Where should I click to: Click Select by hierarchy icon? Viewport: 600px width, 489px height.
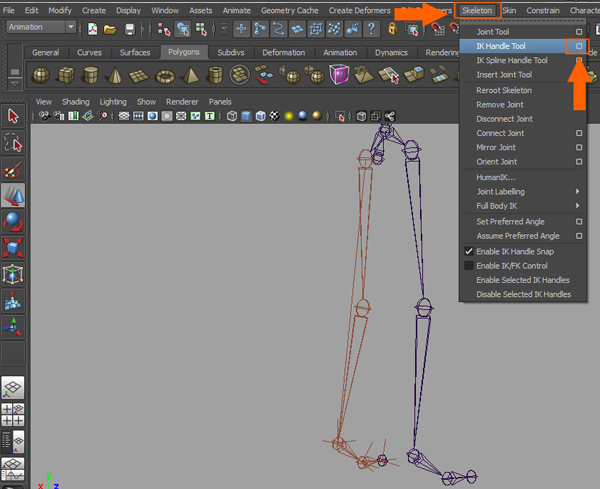(x=163, y=29)
